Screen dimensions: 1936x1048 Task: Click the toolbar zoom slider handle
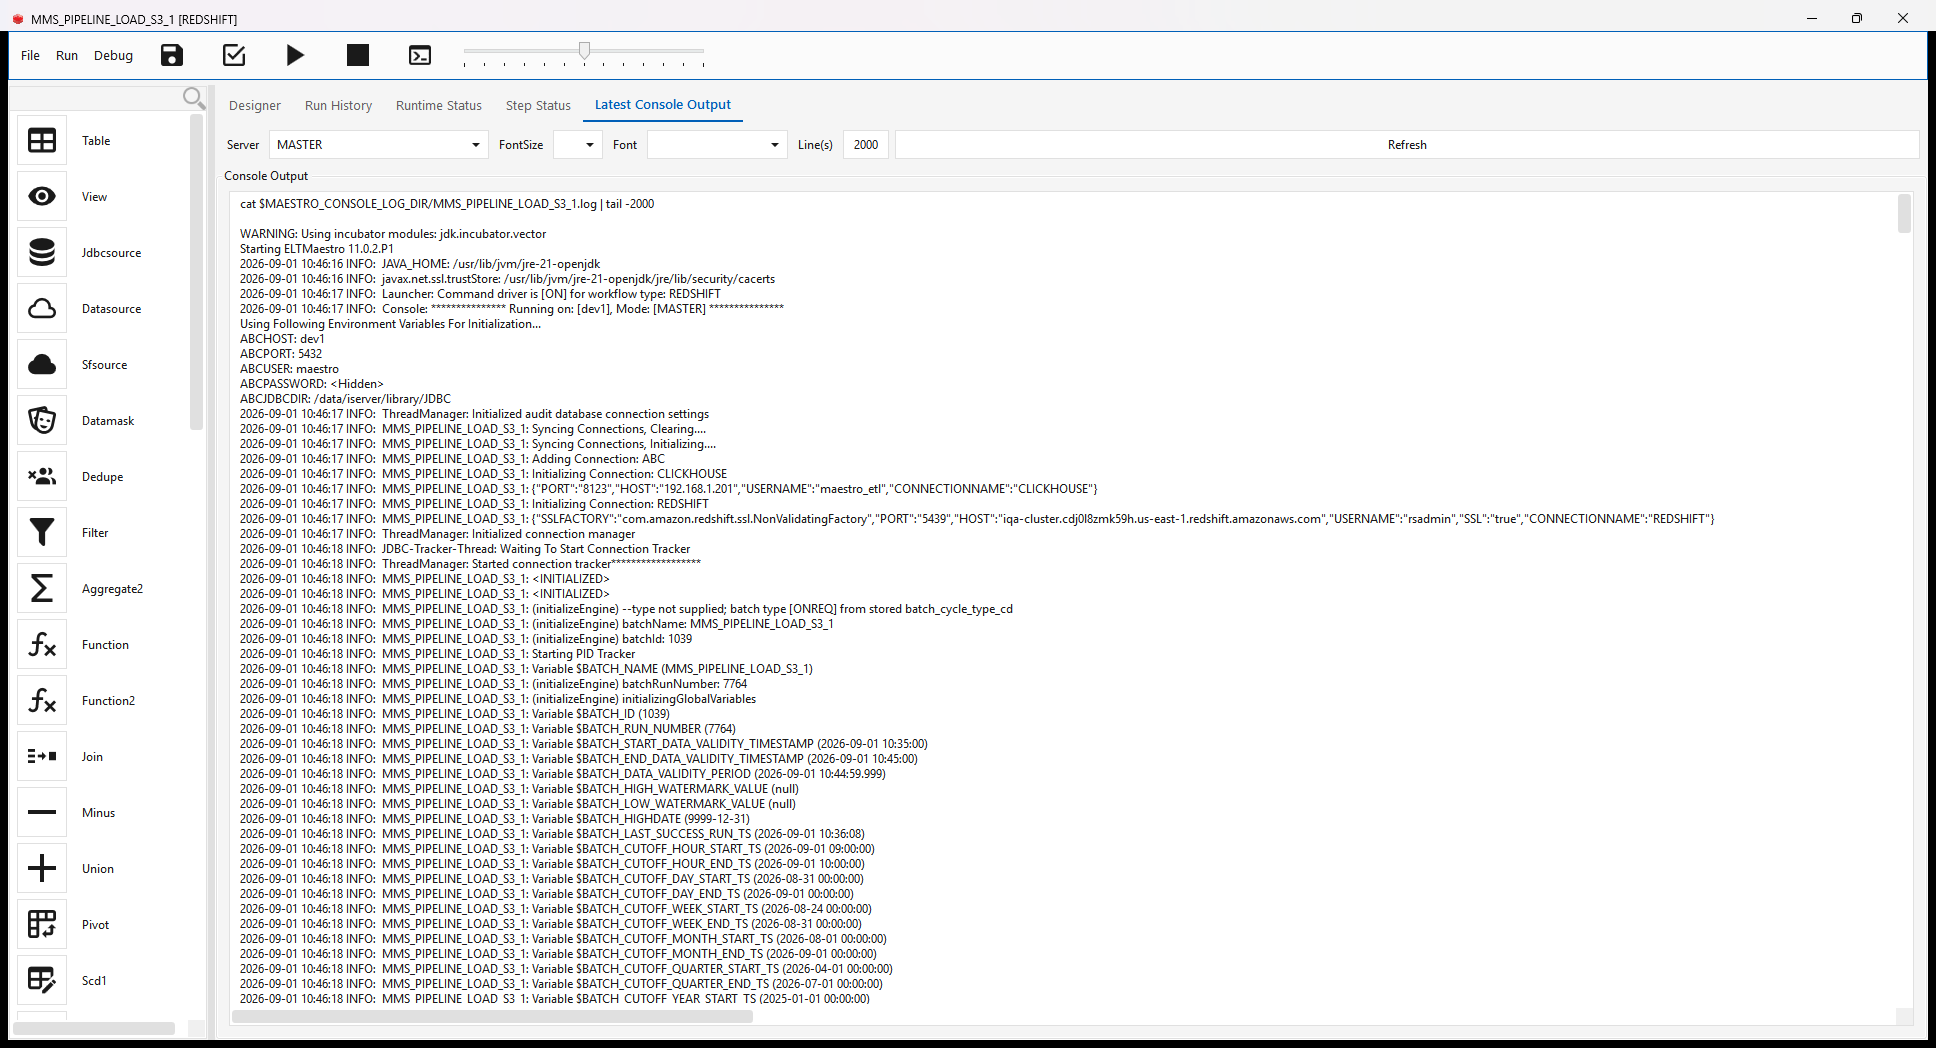pos(585,50)
